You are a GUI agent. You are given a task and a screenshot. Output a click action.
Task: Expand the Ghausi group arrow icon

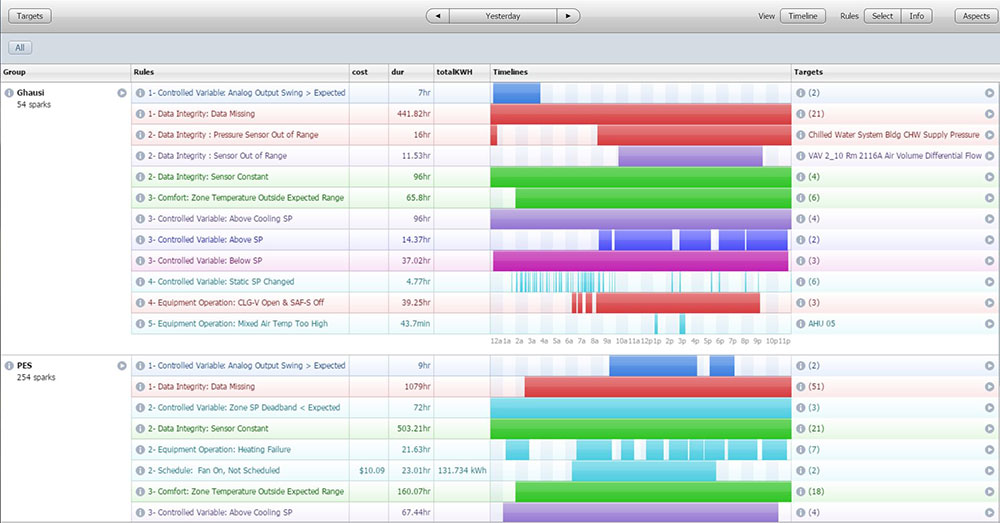pyautogui.click(x=122, y=92)
